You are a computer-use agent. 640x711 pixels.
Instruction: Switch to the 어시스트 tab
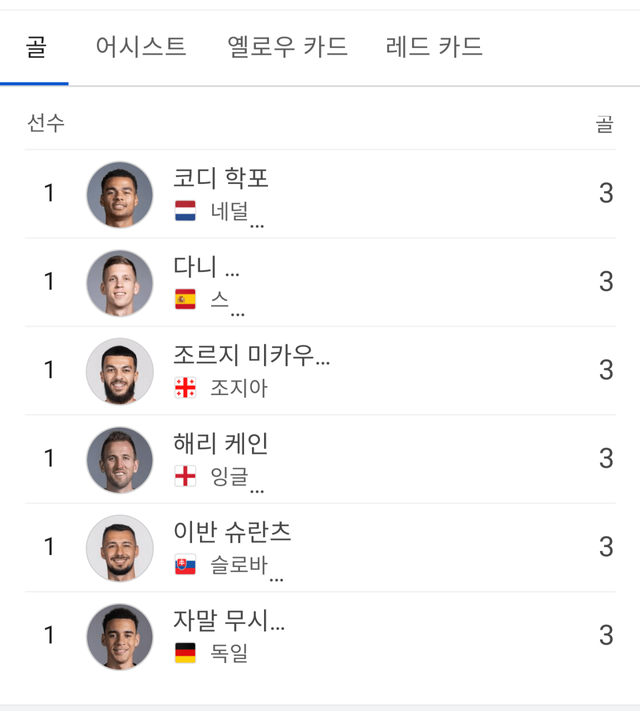[141, 47]
